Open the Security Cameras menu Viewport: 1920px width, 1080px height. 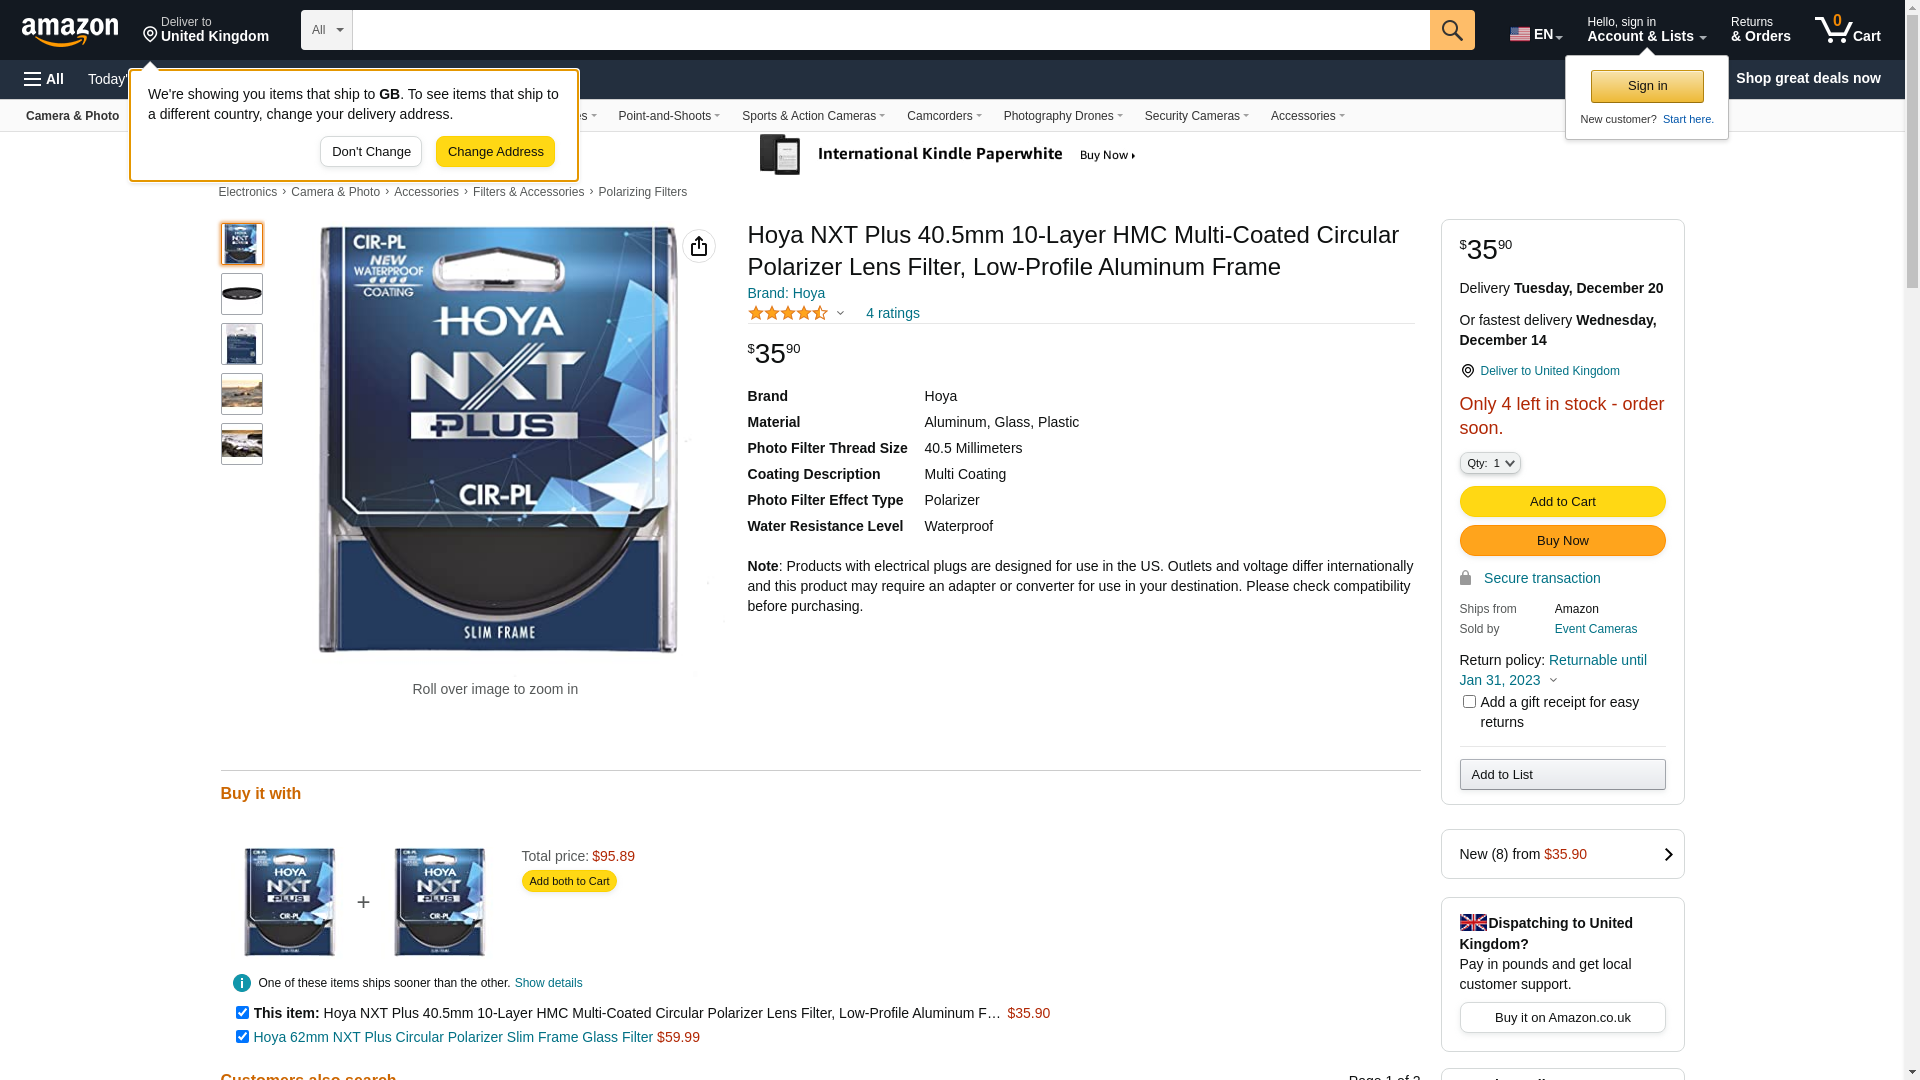pos(1196,116)
